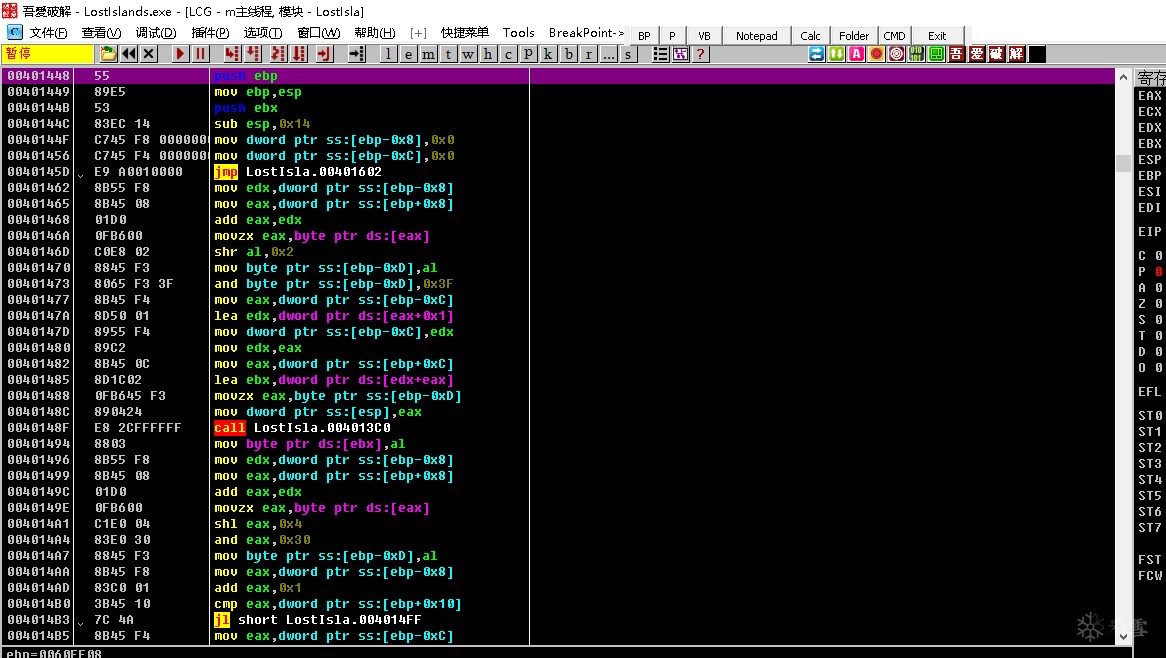Open the Tools menu

tap(518, 33)
